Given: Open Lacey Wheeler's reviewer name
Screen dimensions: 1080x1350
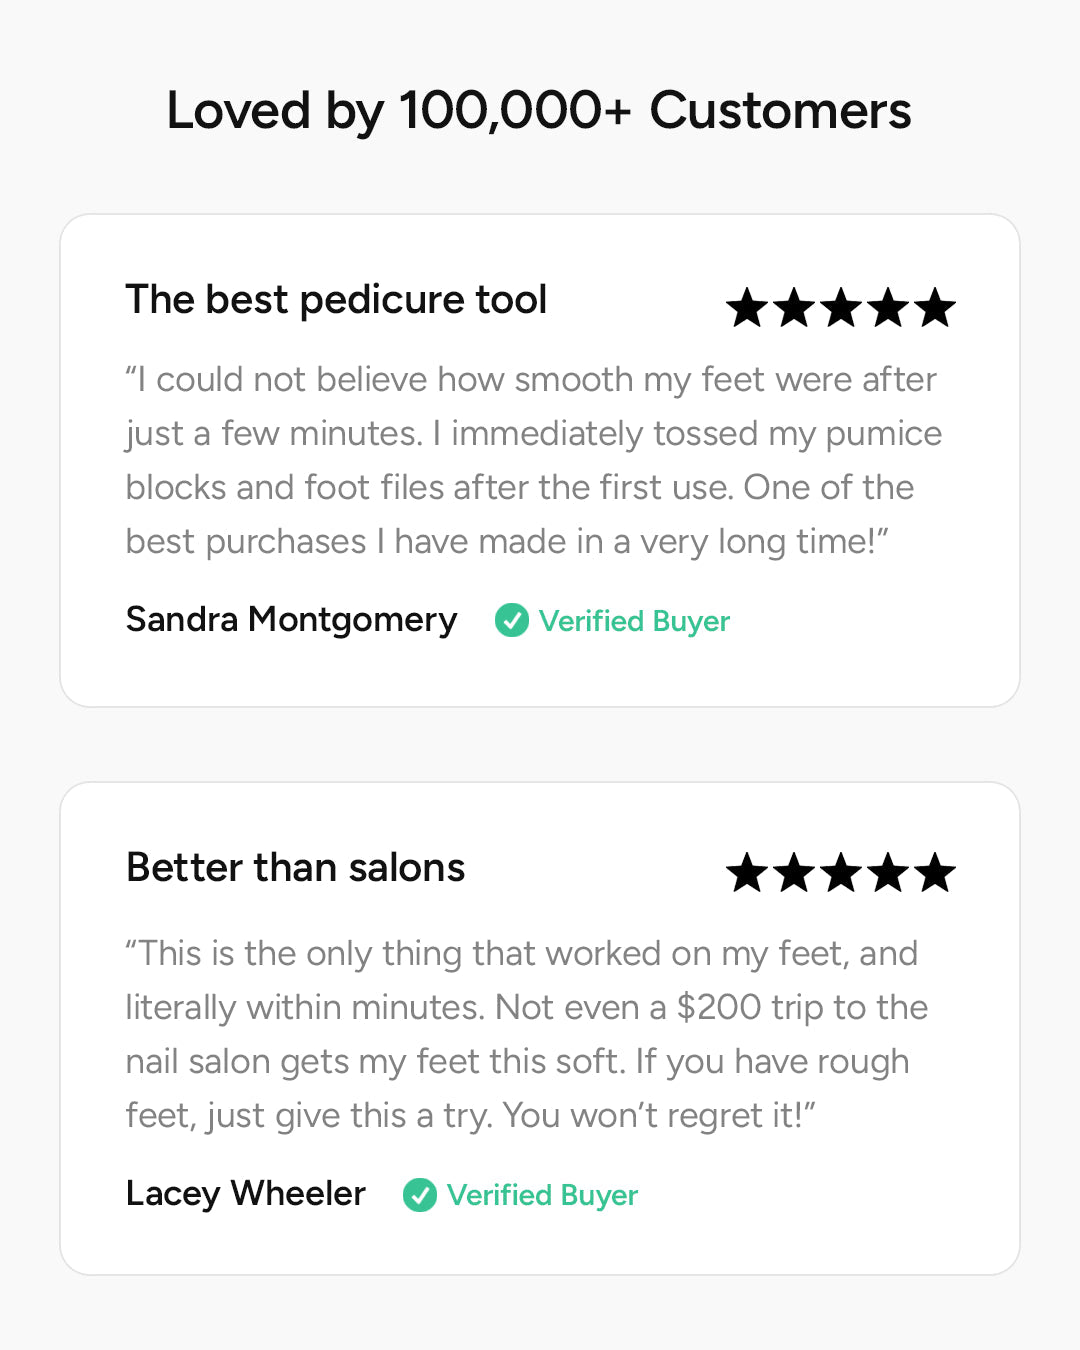Looking at the screenshot, I should [x=246, y=1194].
